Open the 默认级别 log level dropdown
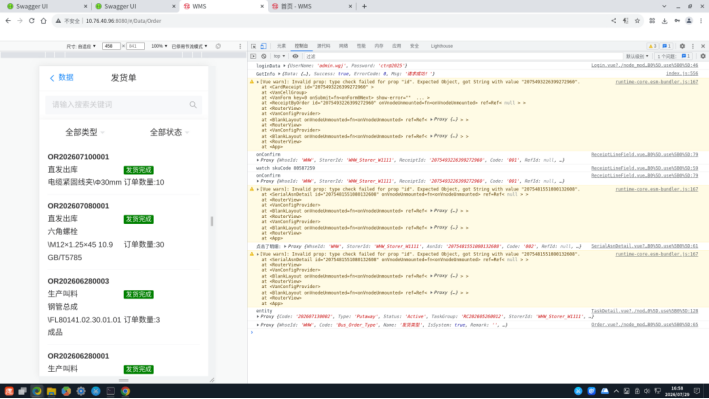Screen dimensions: 709x399 click(637, 57)
